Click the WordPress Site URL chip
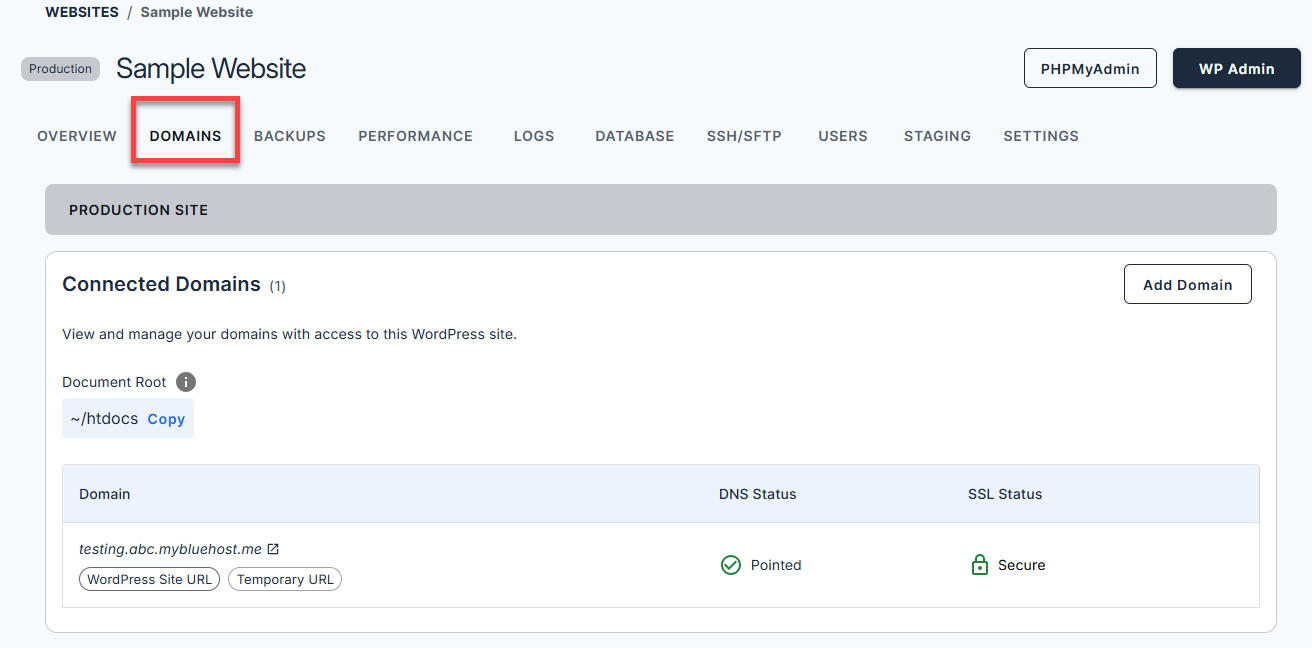The height and width of the screenshot is (648, 1312). tap(149, 579)
